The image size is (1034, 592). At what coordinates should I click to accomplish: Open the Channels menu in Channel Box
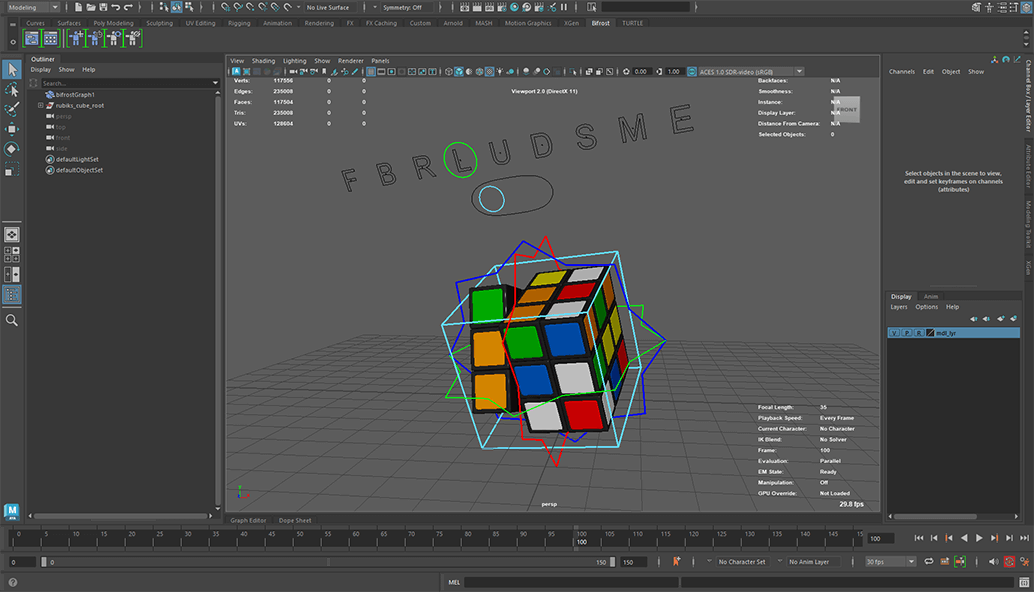(x=901, y=71)
